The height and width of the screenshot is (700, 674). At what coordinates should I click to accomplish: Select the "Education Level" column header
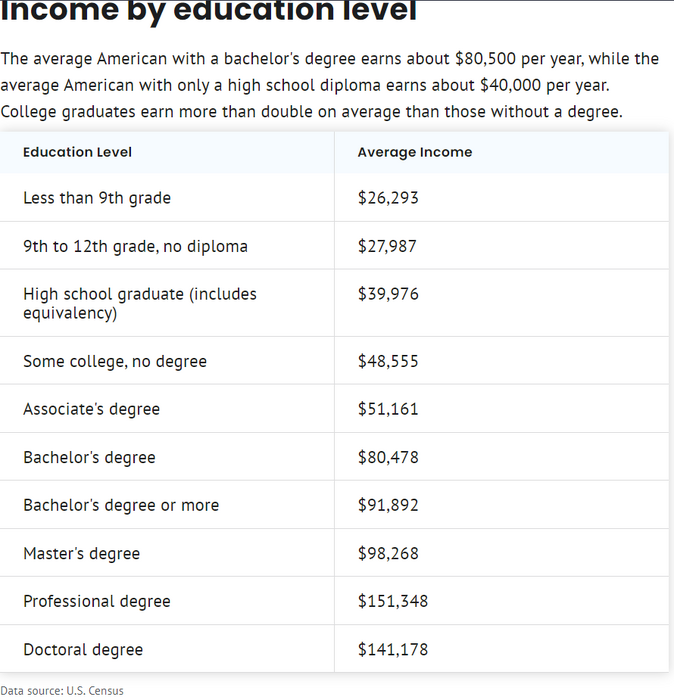[77, 152]
